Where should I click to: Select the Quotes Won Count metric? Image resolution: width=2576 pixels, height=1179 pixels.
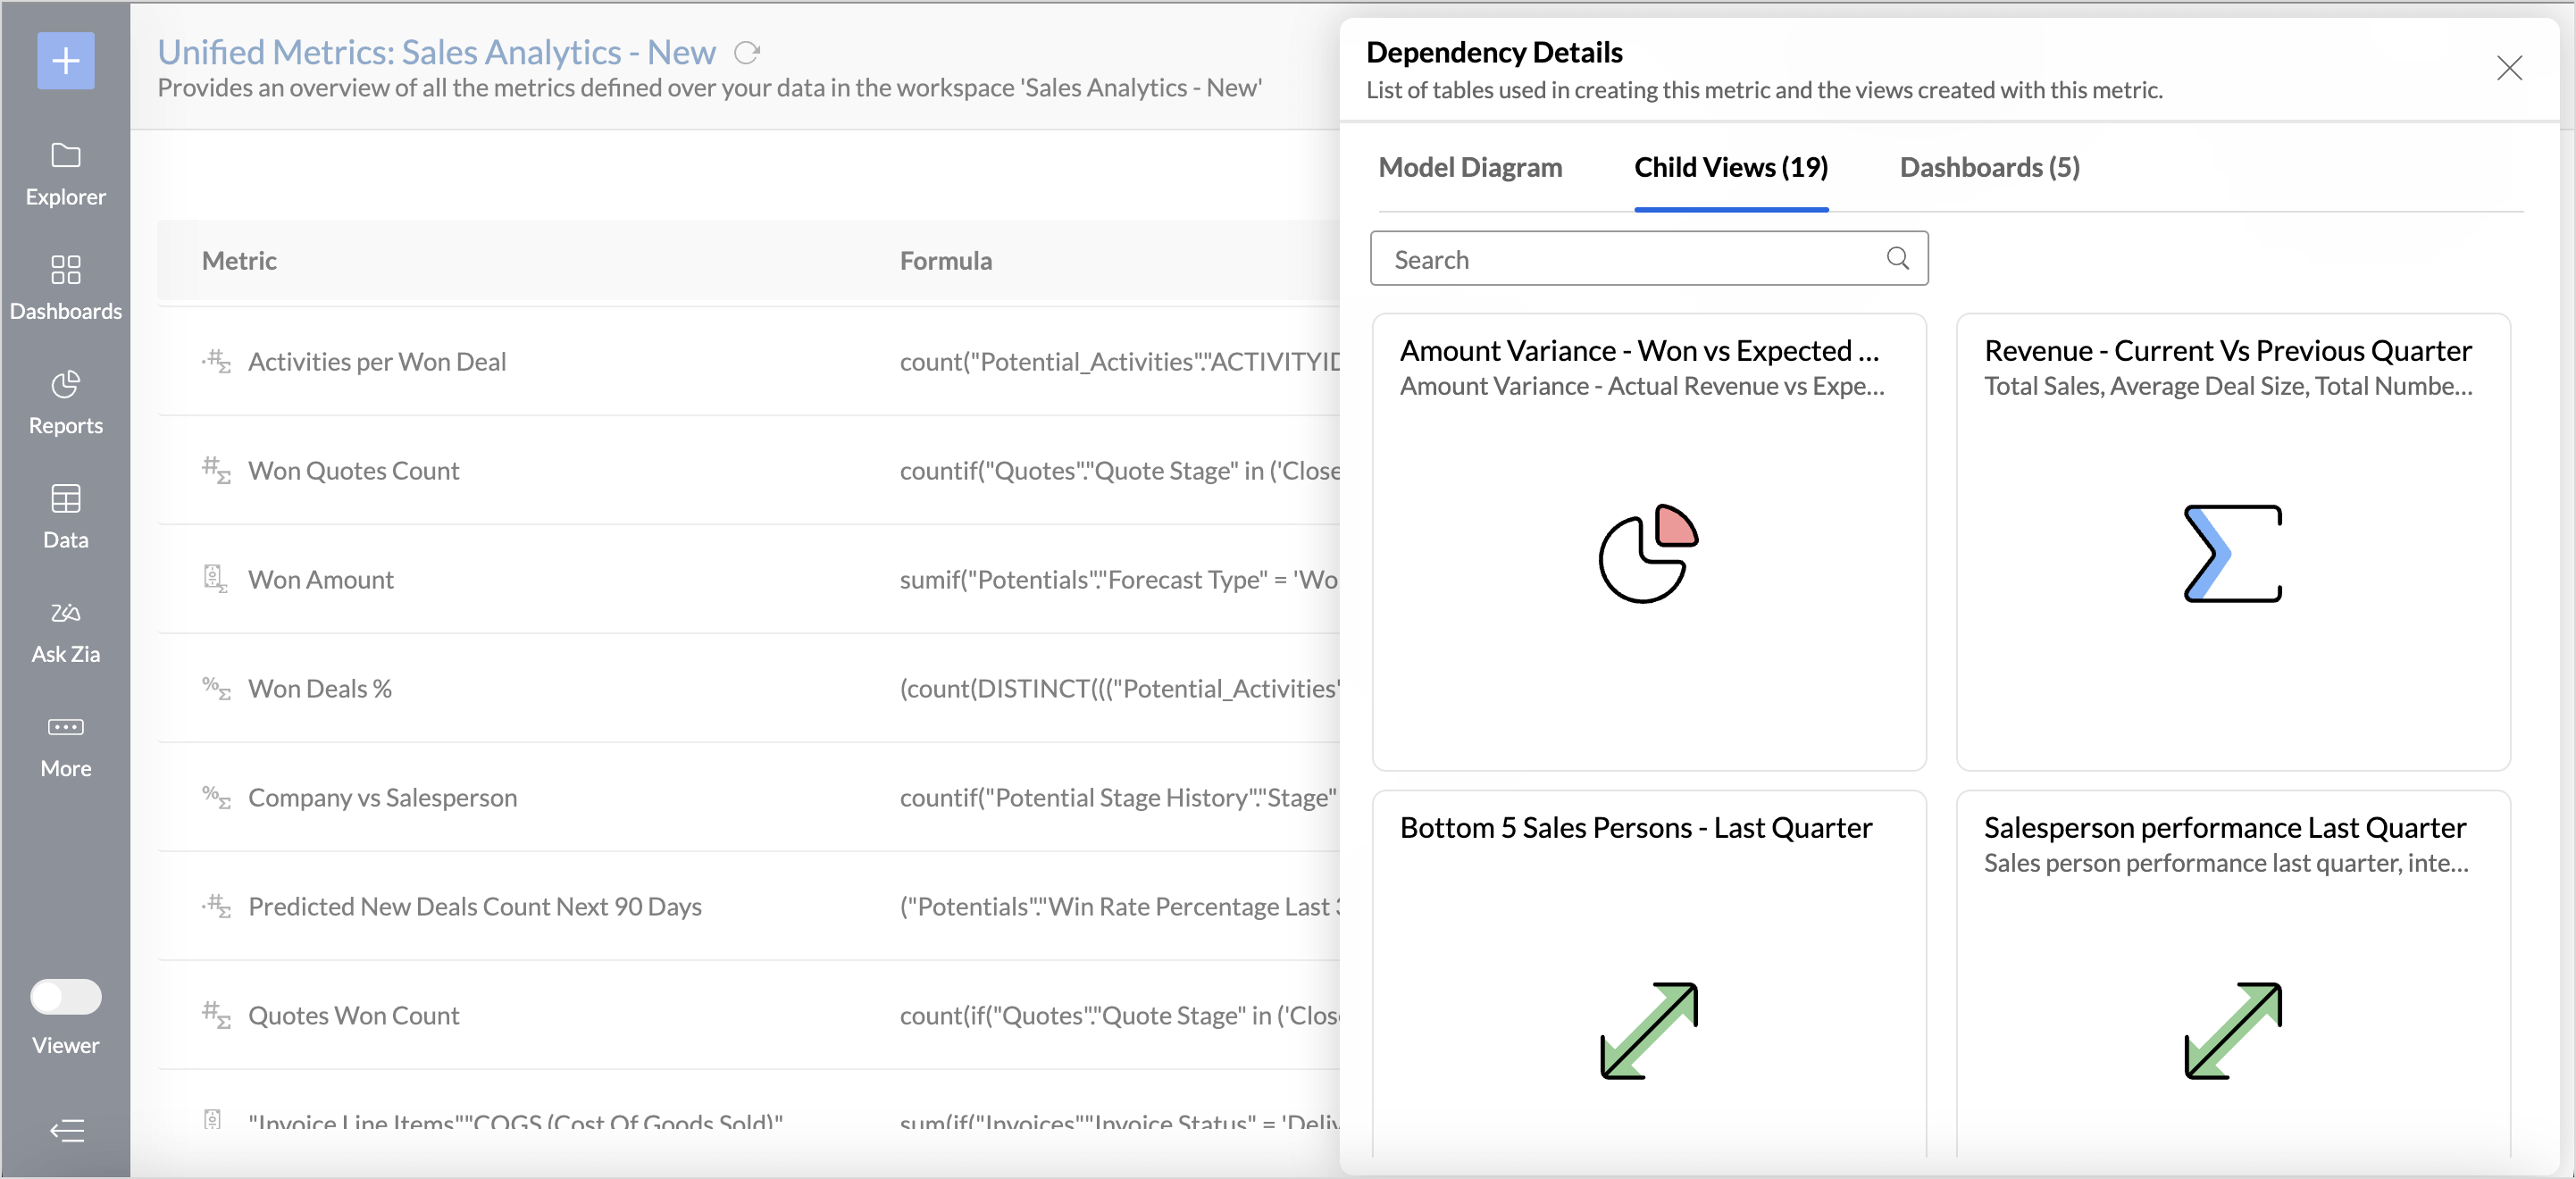coord(354,1015)
